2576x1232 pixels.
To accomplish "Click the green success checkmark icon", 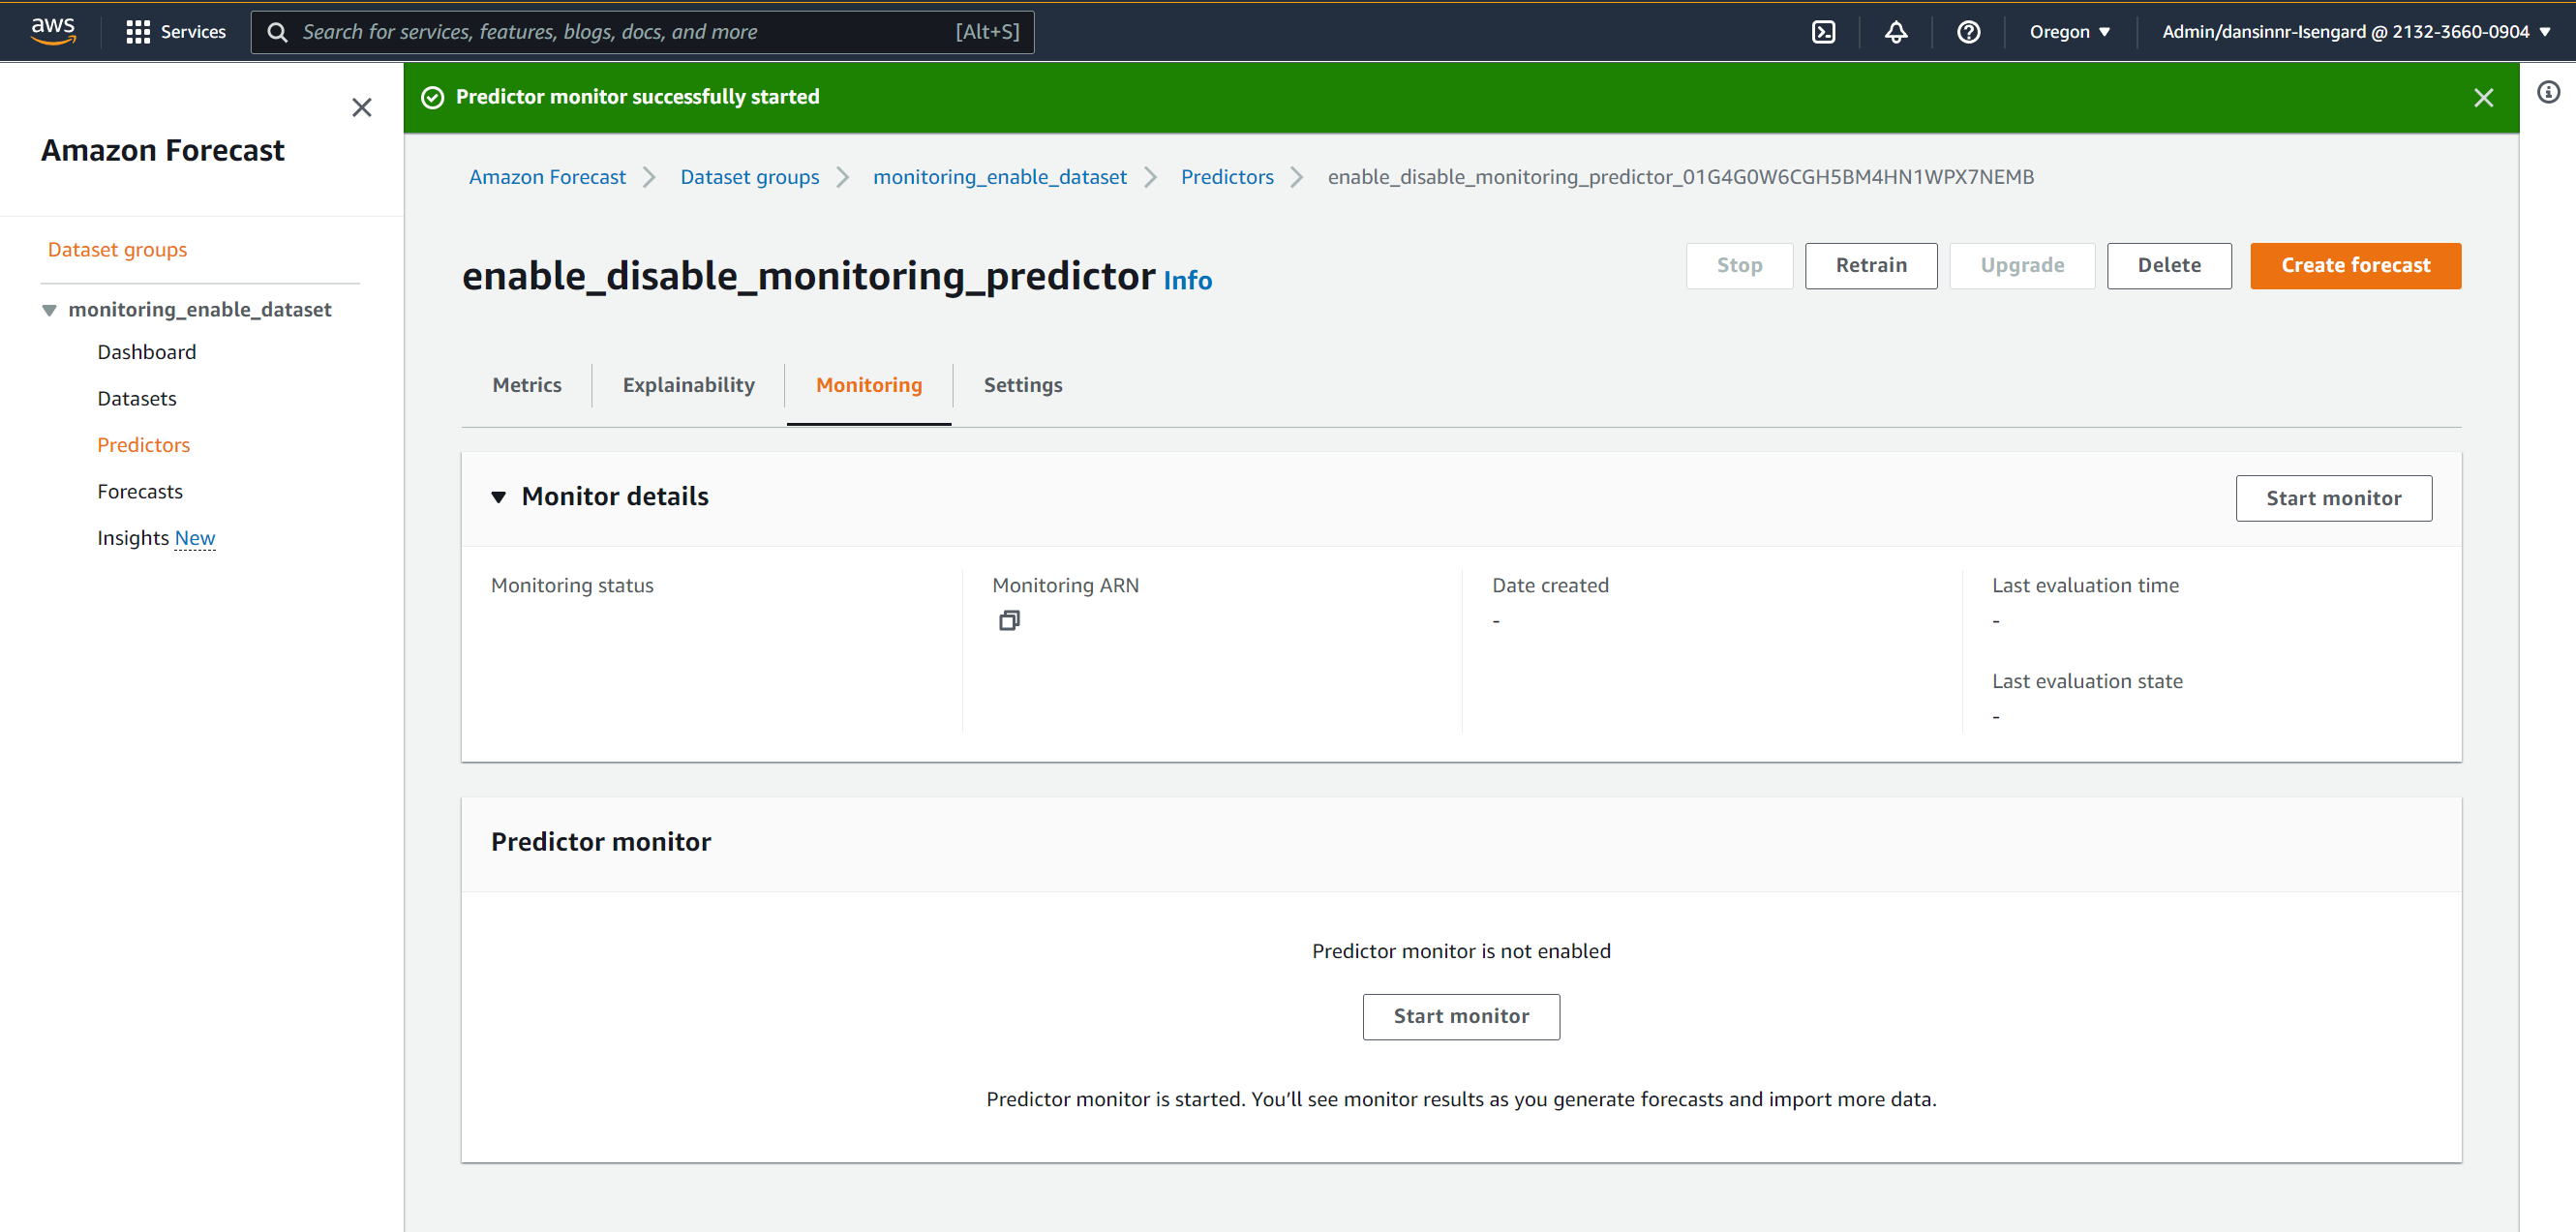I will pos(432,97).
